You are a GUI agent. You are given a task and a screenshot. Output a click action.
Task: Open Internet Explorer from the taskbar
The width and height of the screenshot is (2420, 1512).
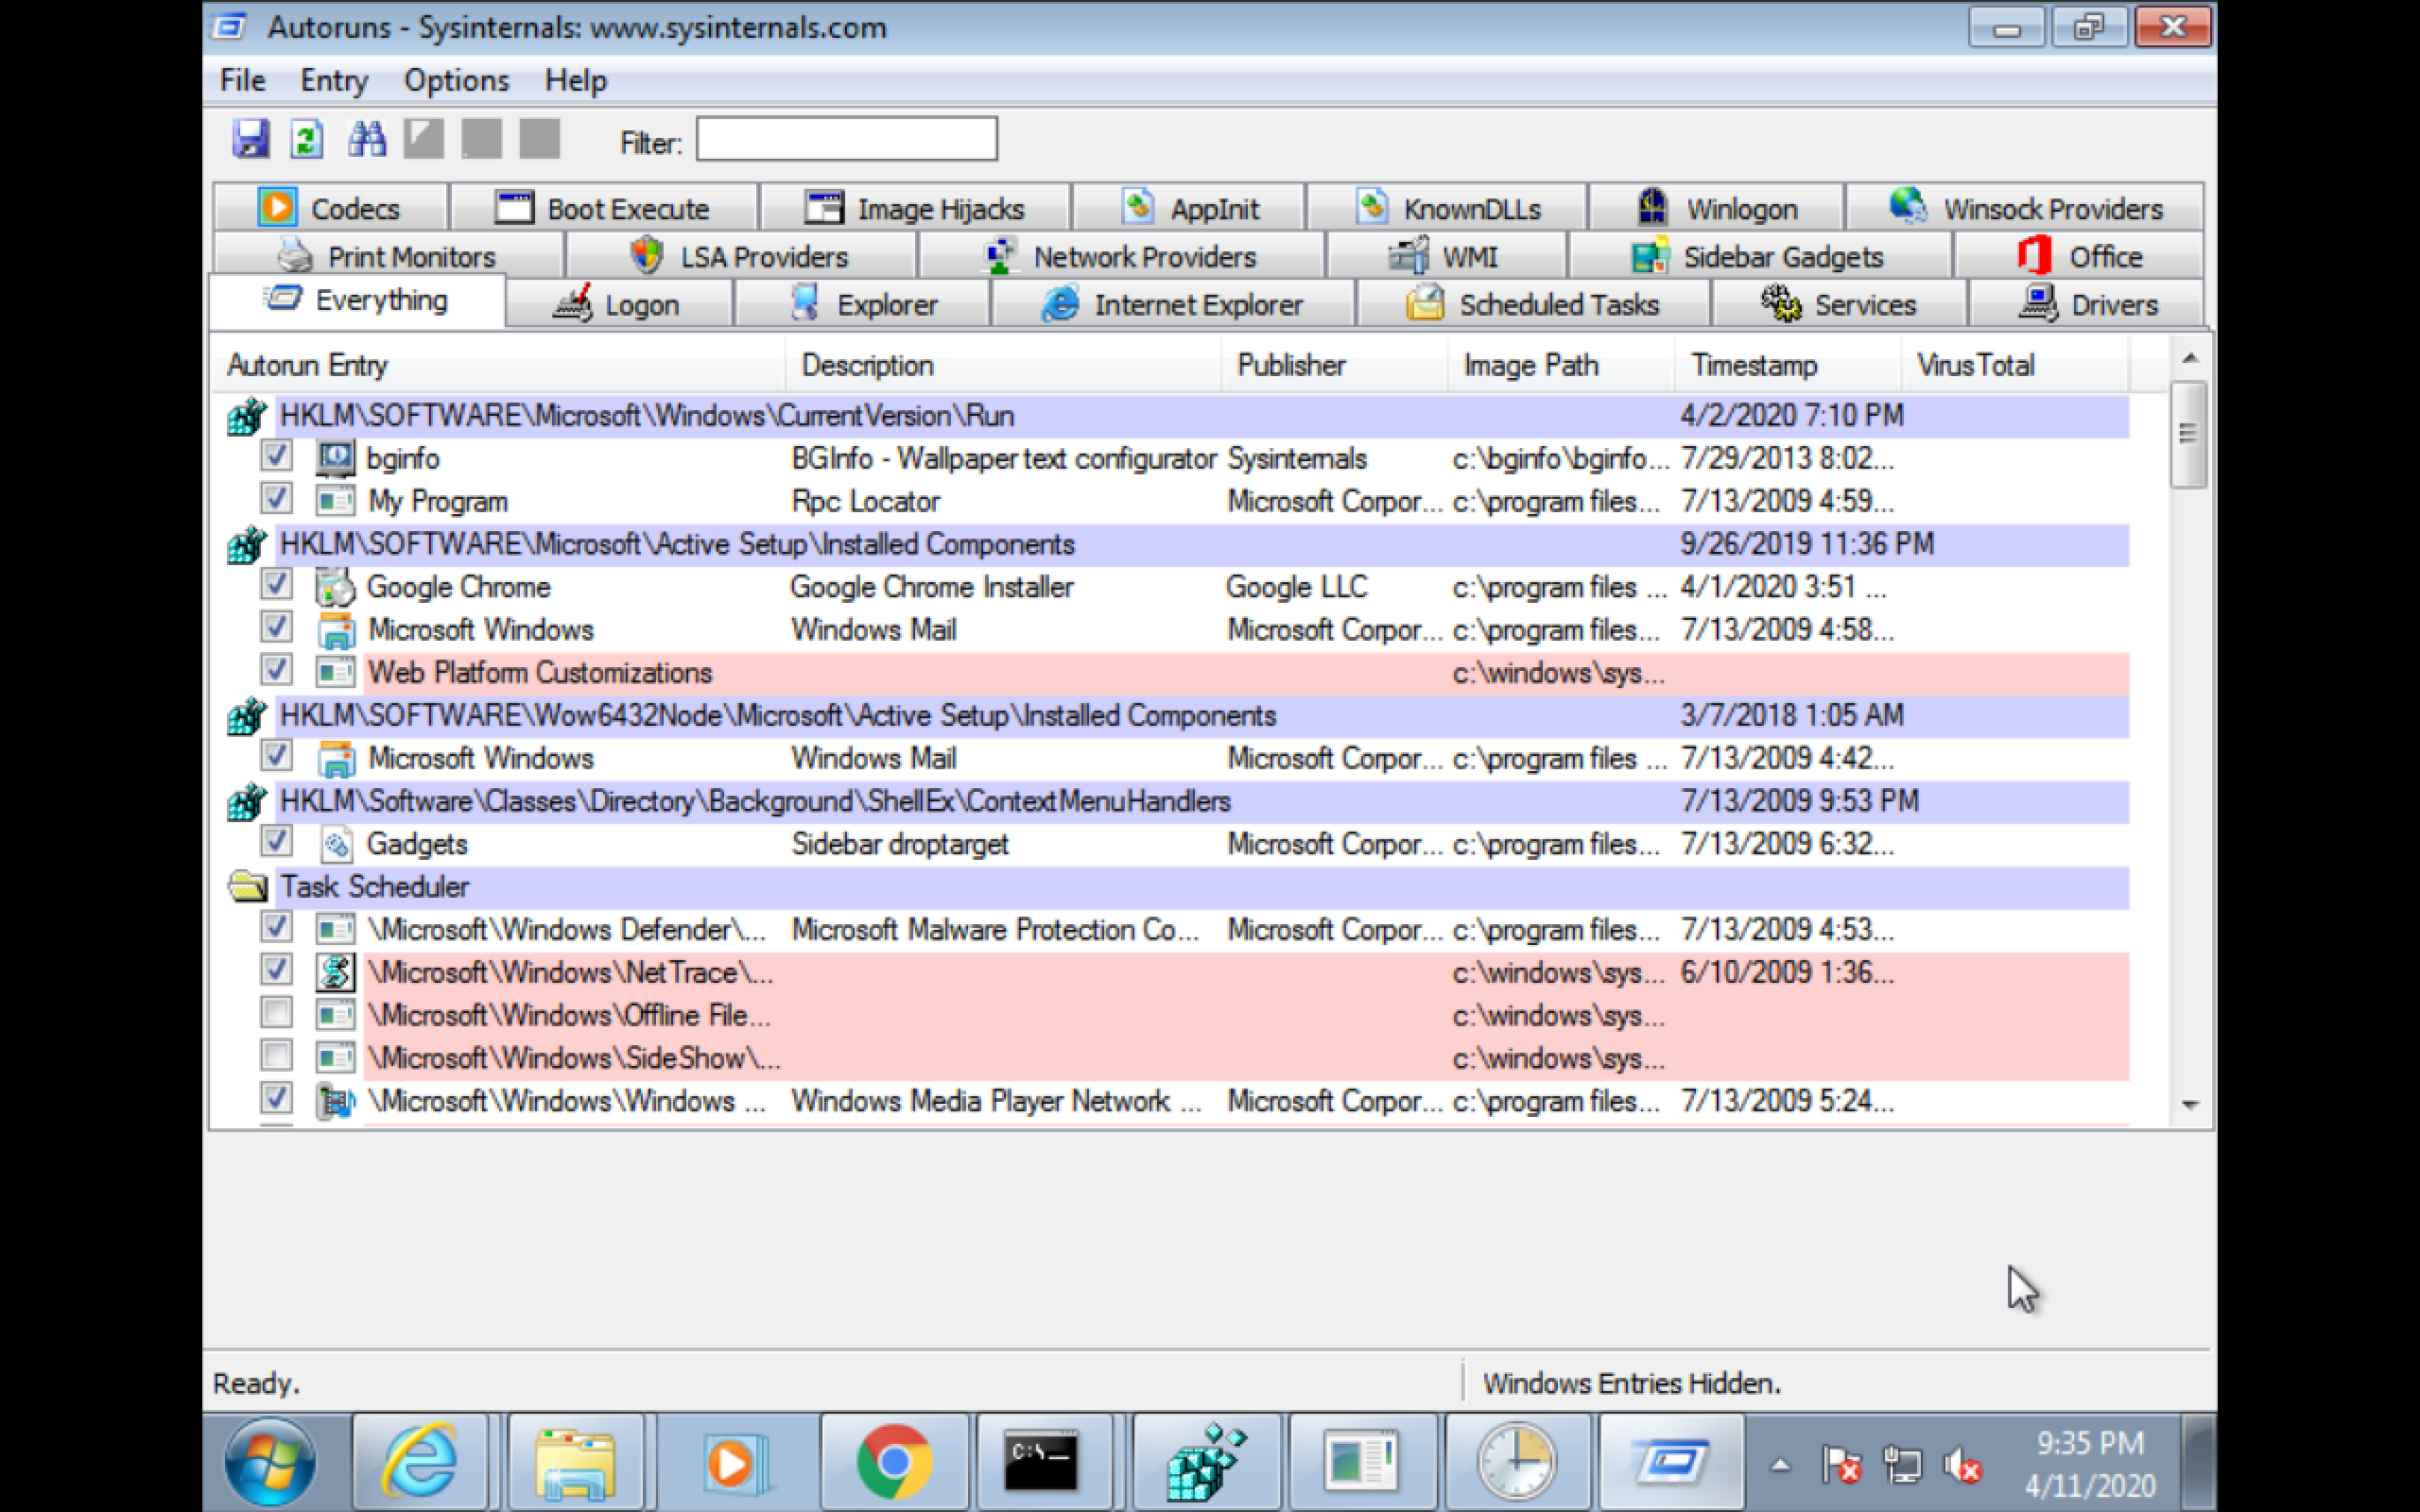tap(420, 1462)
